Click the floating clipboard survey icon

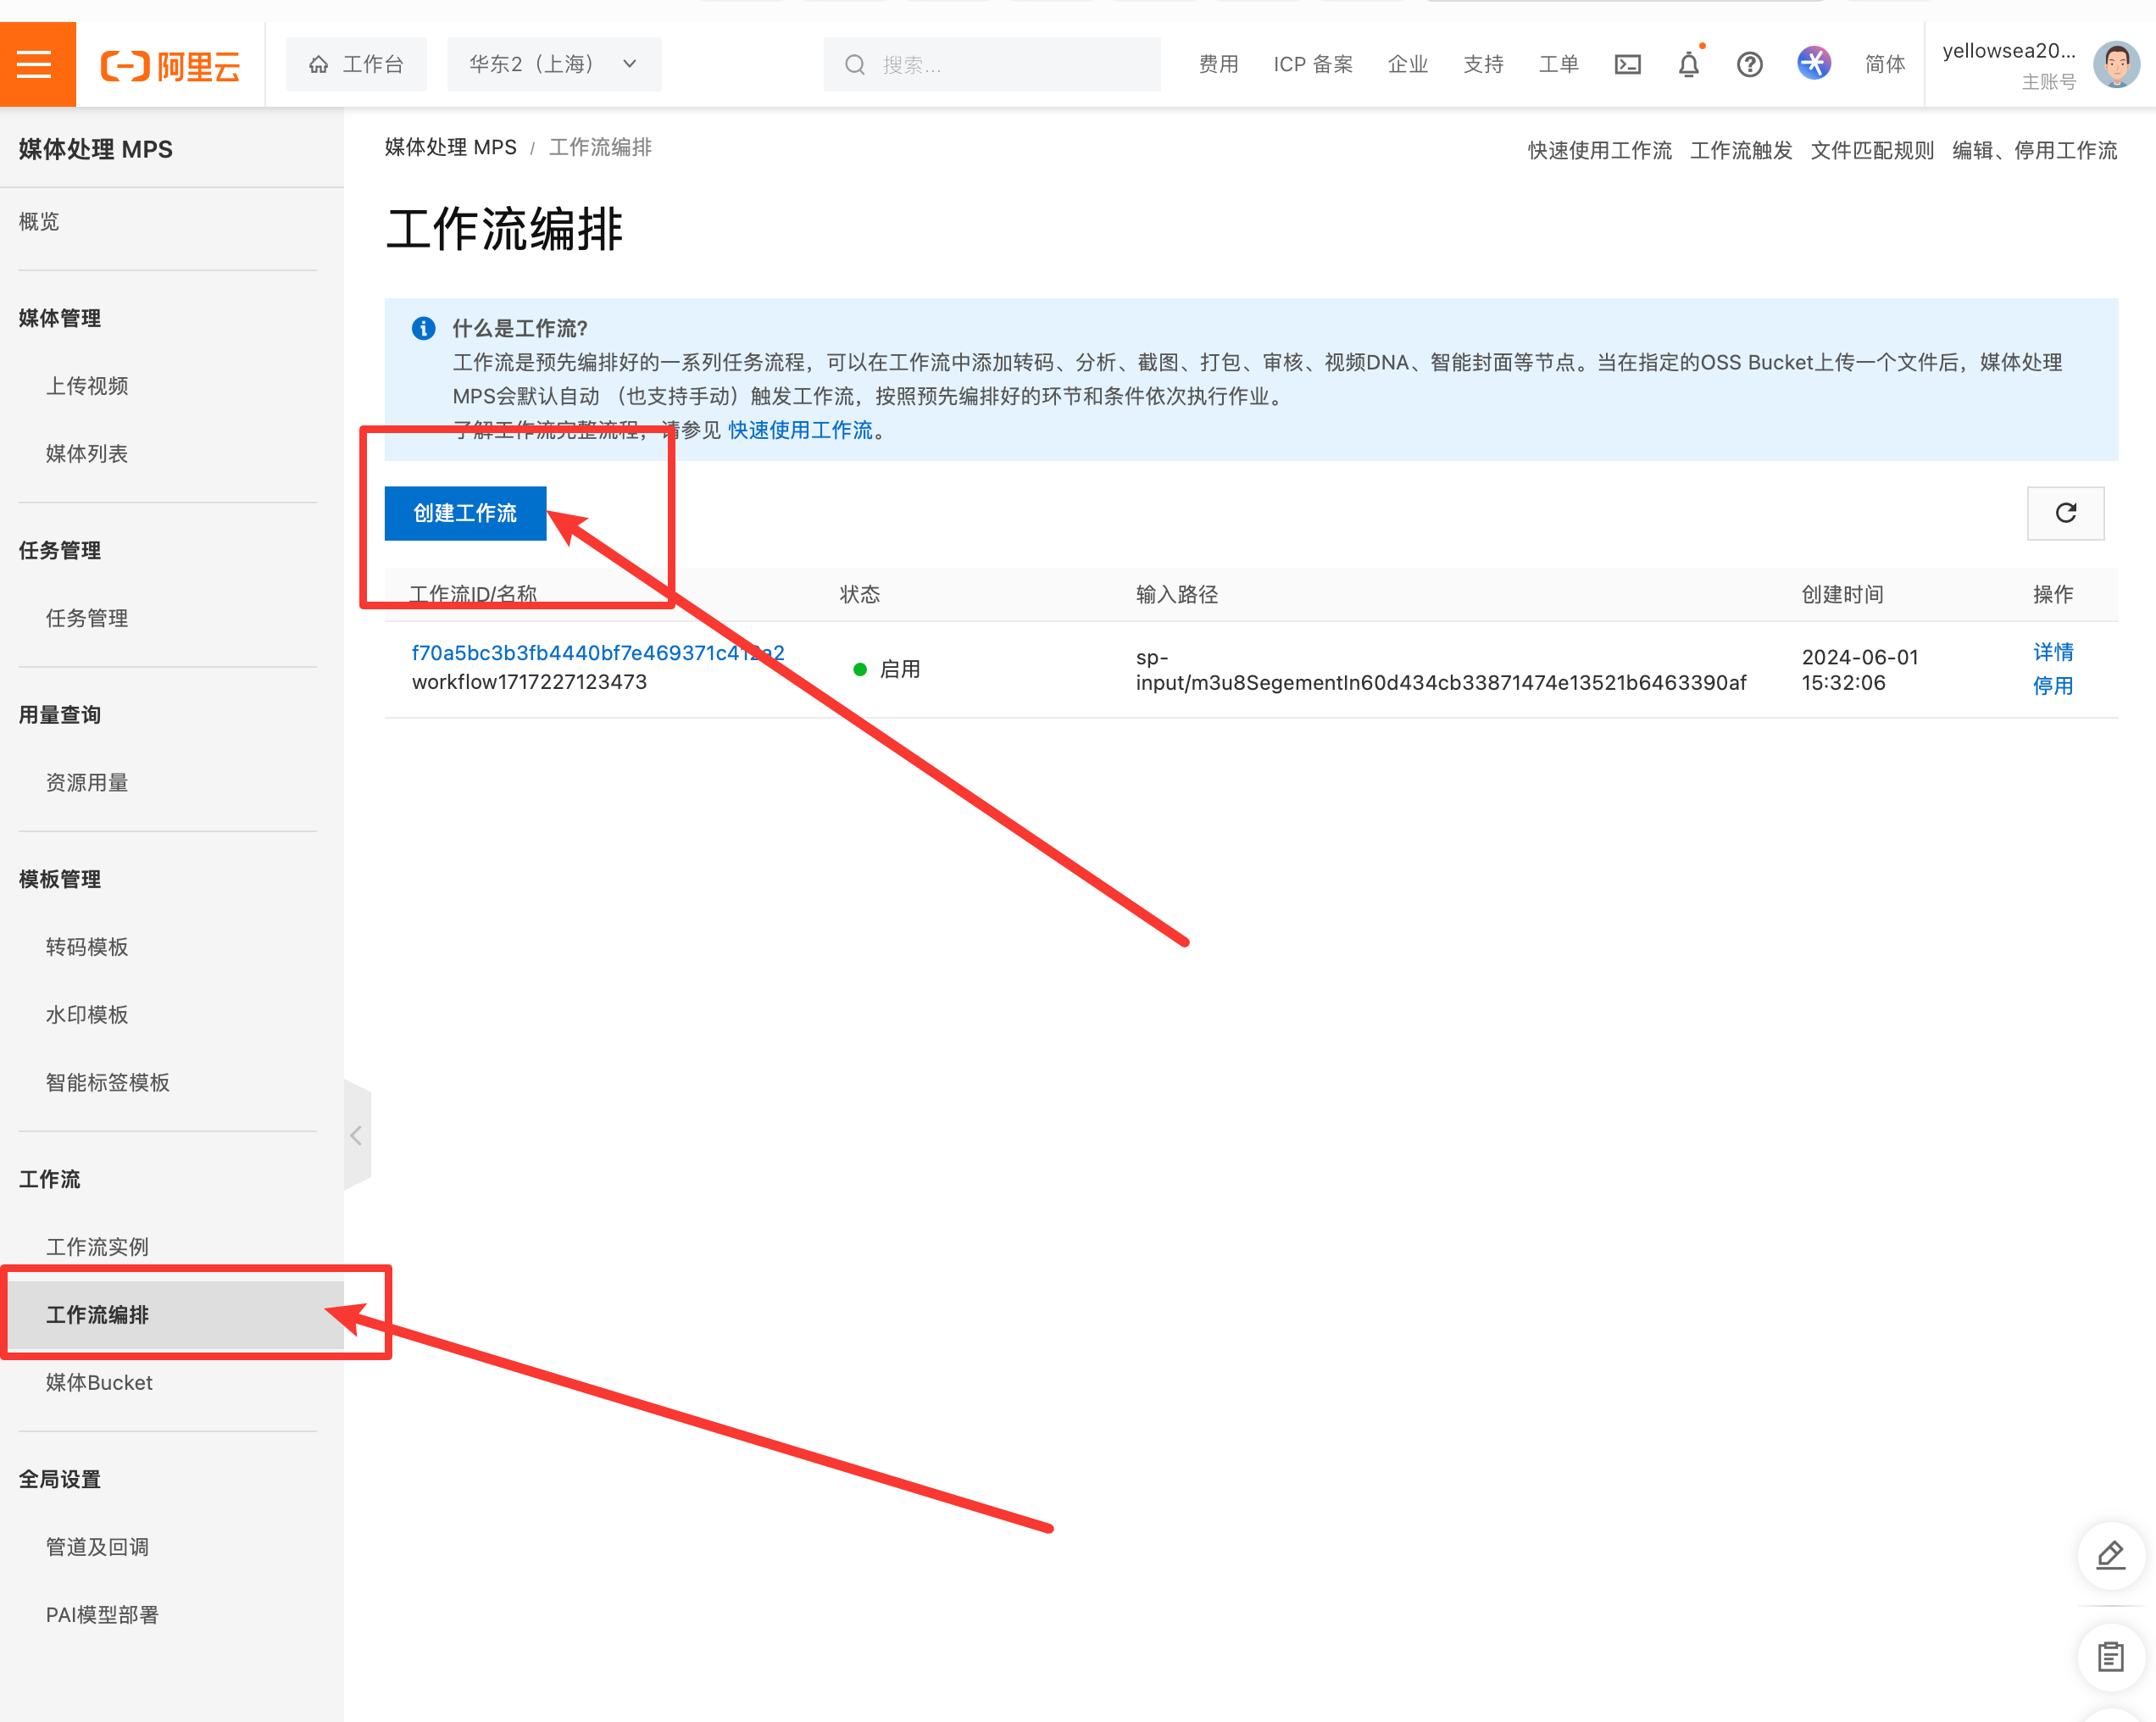point(2110,1657)
